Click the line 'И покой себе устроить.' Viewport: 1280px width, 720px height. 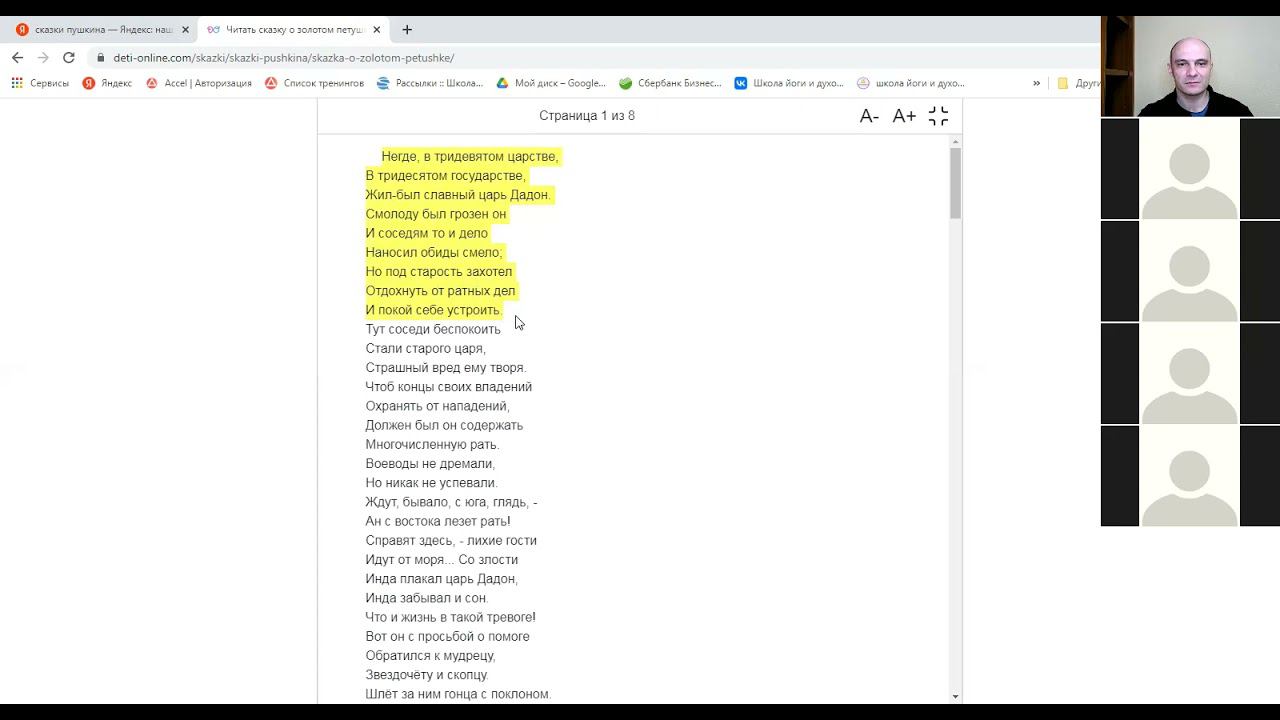[434, 310]
